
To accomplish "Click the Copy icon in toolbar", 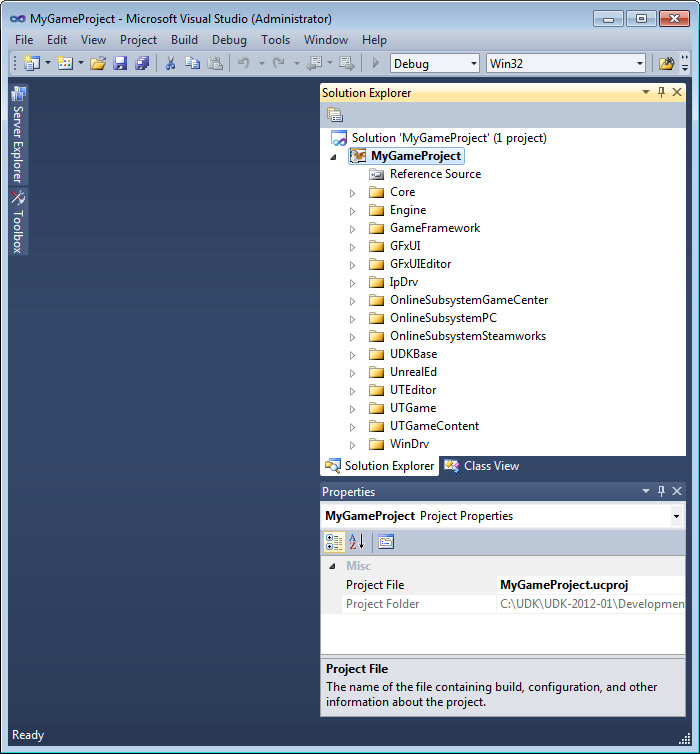I will pyautogui.click(x=192, y=63).
